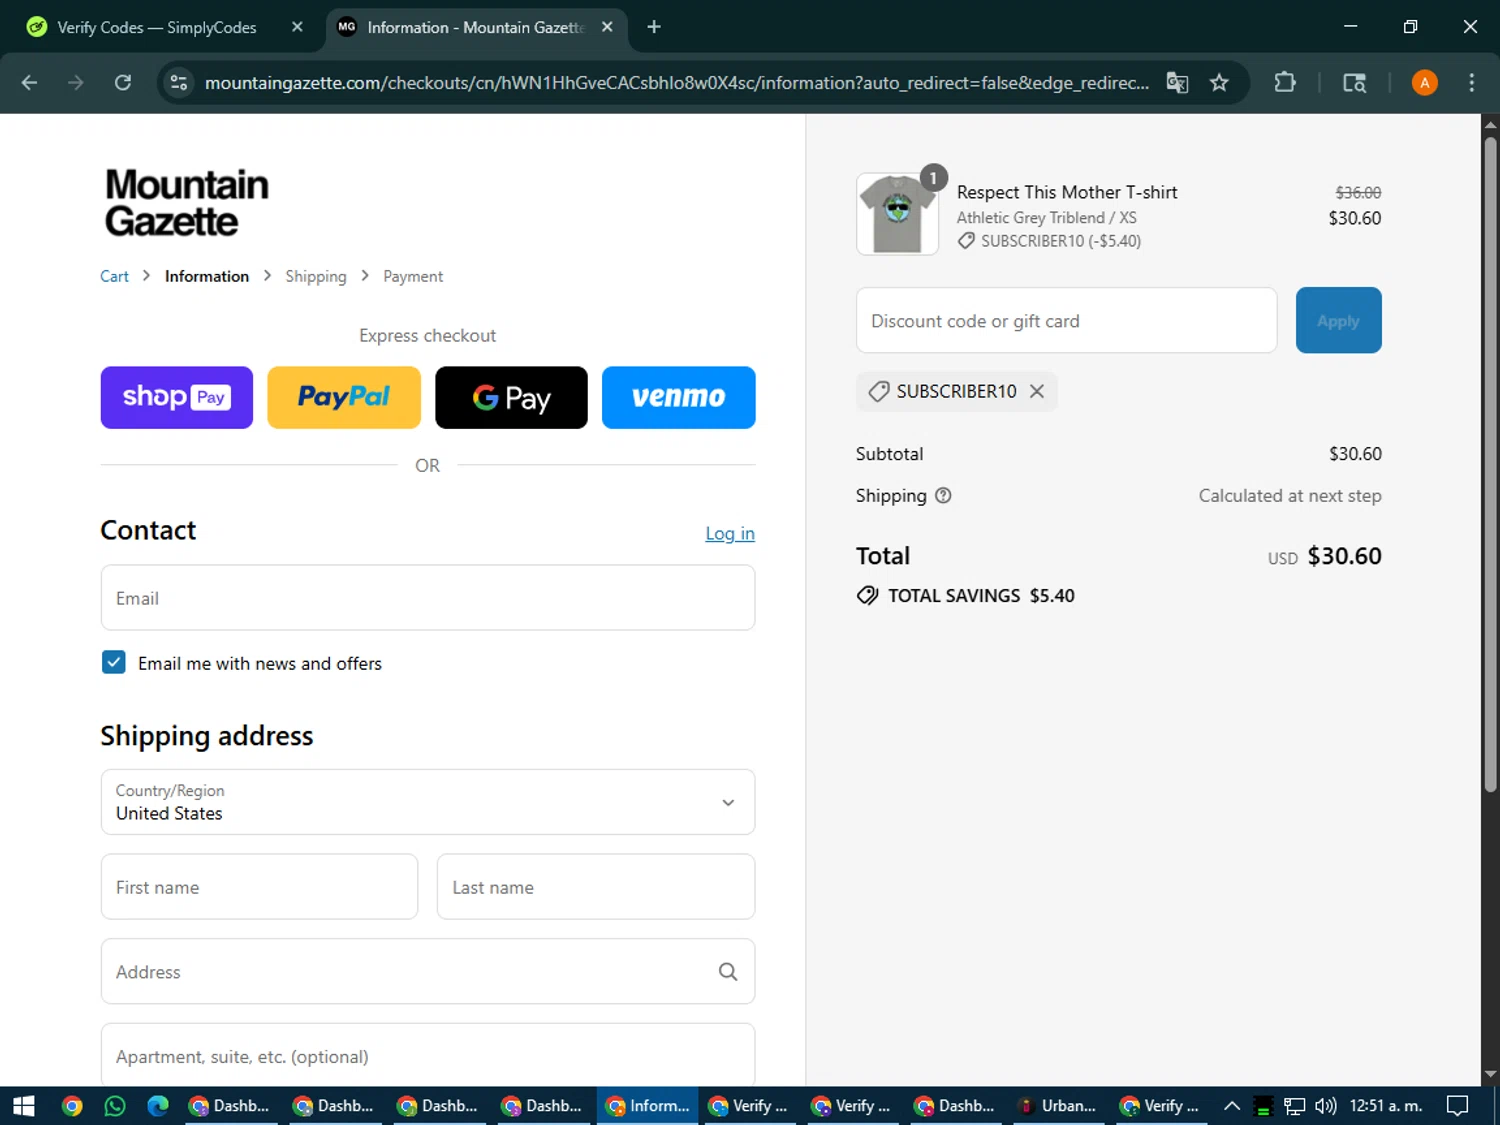Screen dimensions: 1500x1125
Task: Open a new browser tab
Action: 654,27
